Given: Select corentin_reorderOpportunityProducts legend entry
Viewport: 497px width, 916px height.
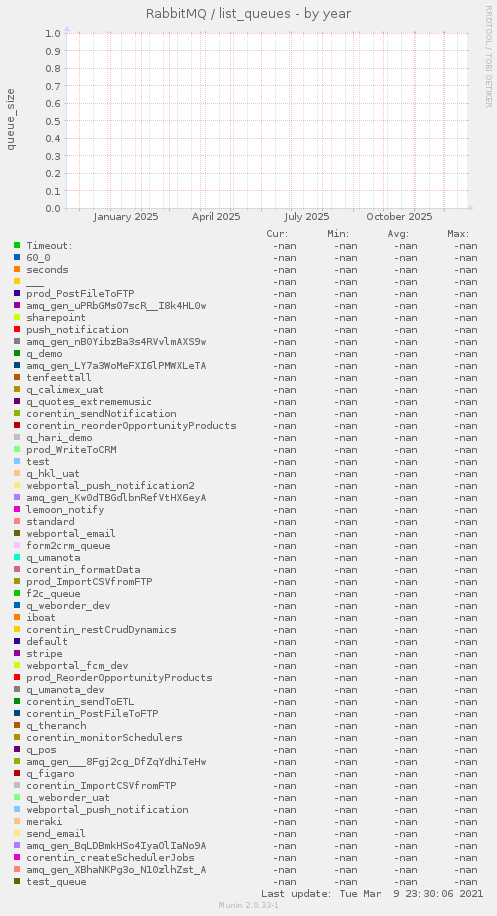Looking at the screenshot, I should pos(131,425).
